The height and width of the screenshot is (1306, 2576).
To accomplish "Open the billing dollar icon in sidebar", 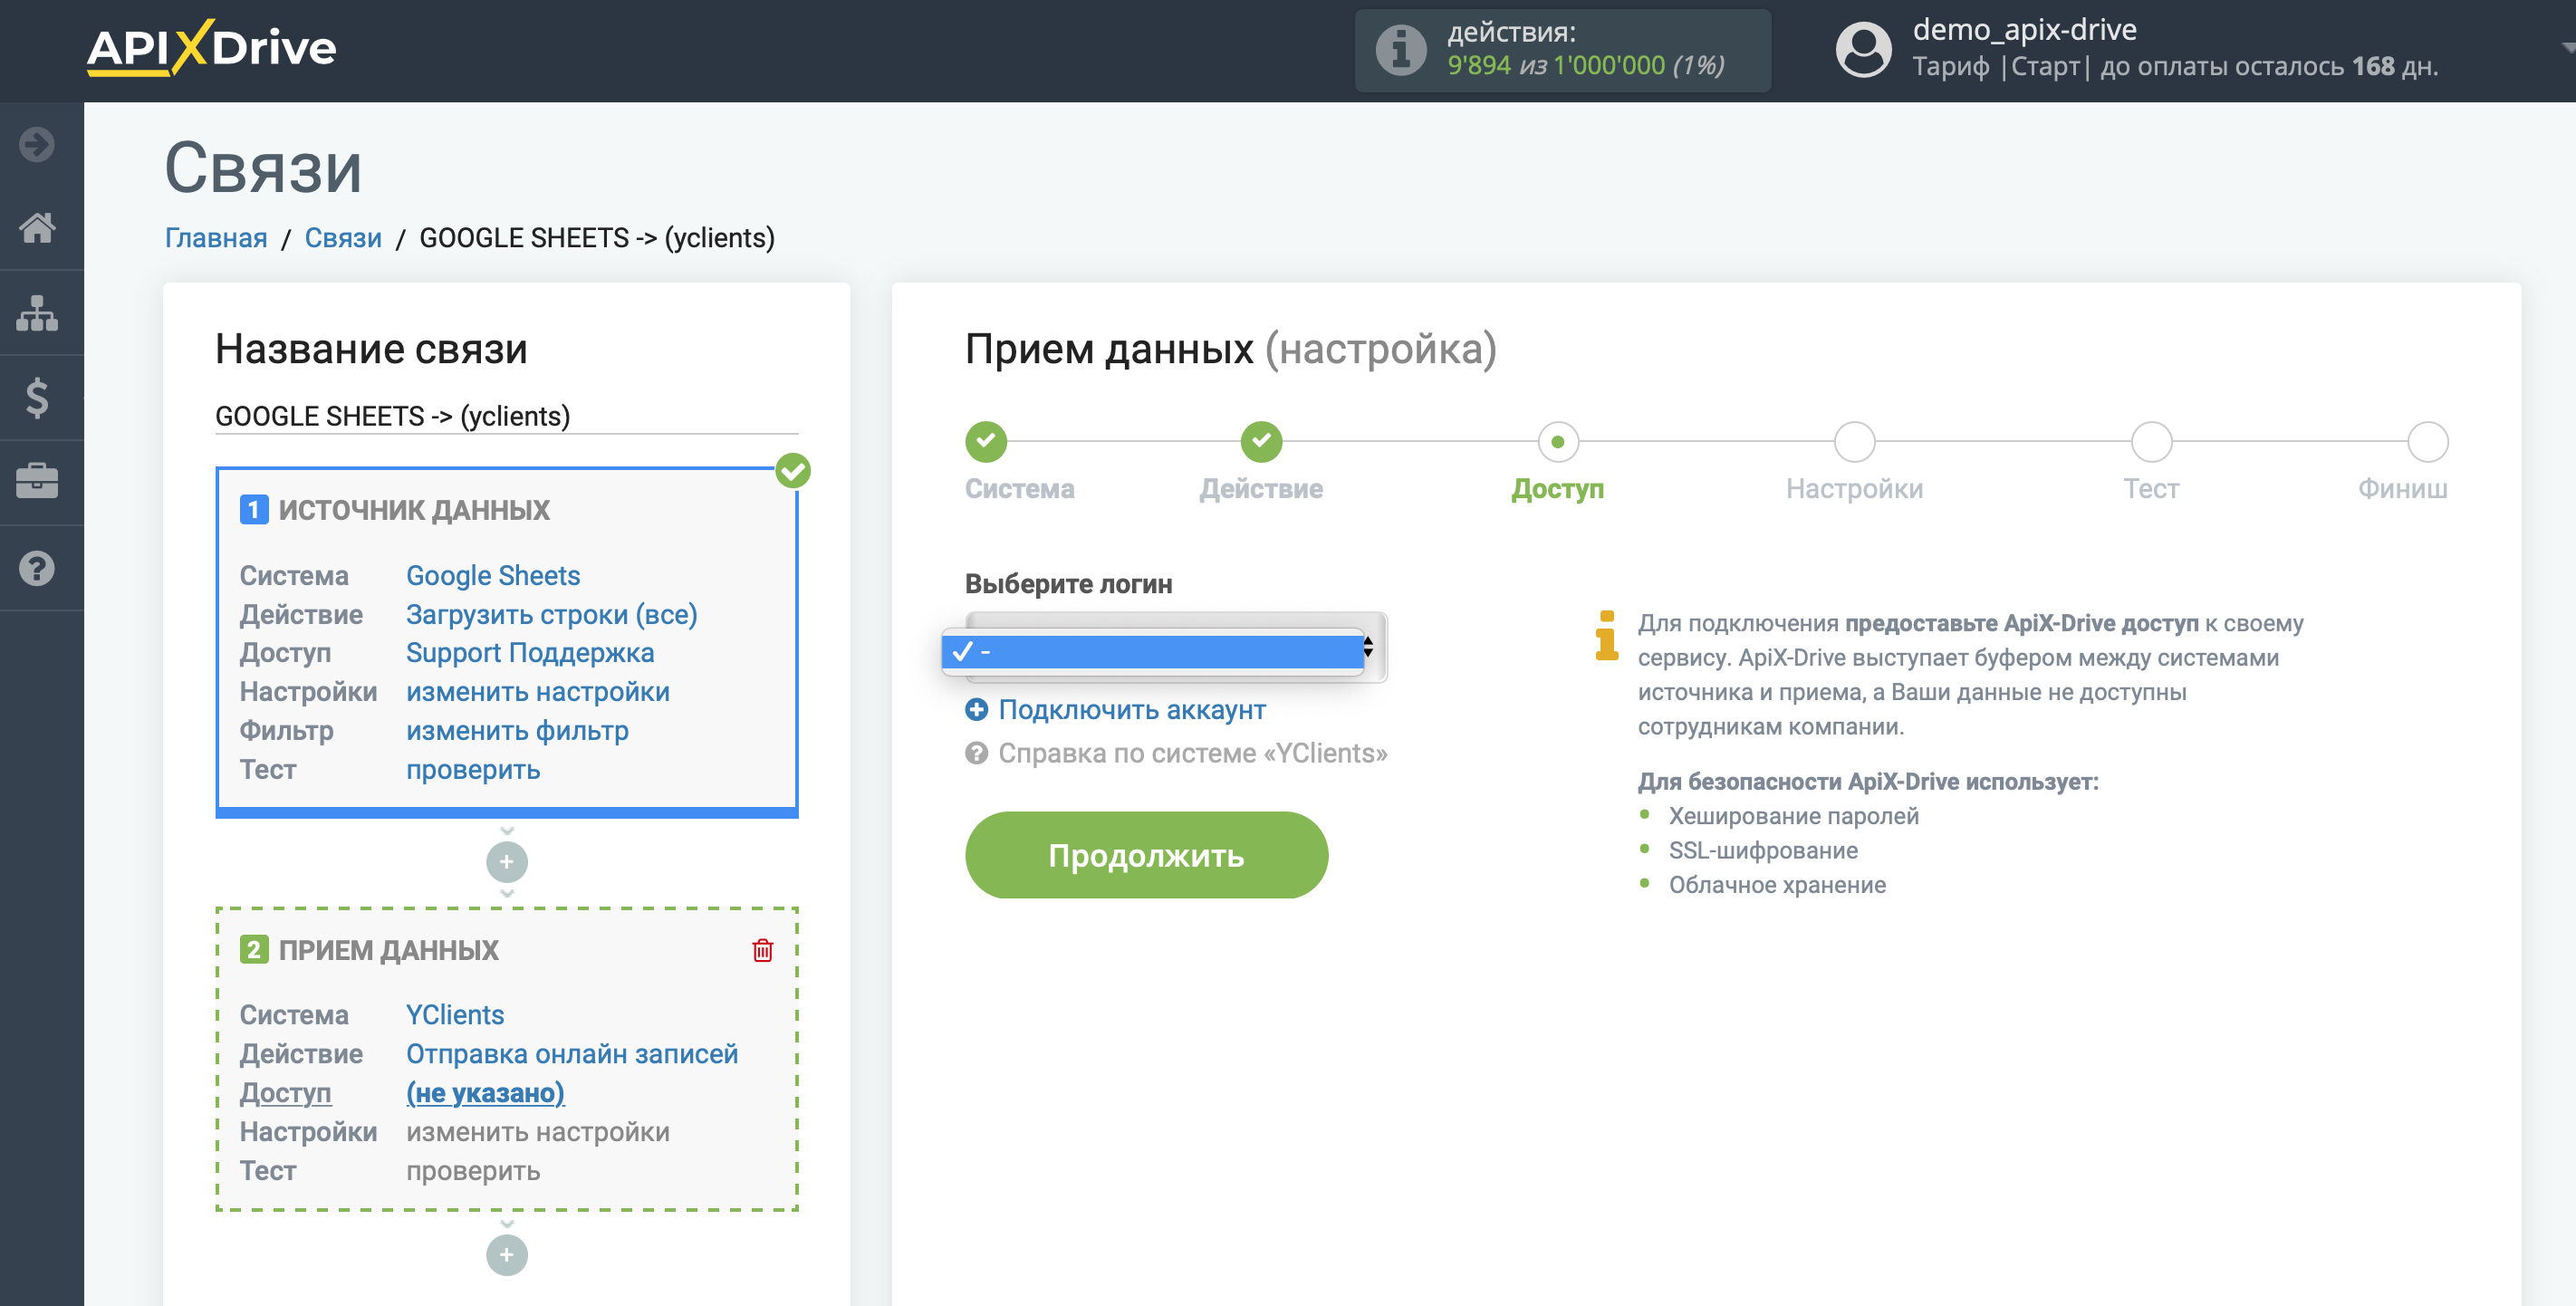I will point(37,398).
